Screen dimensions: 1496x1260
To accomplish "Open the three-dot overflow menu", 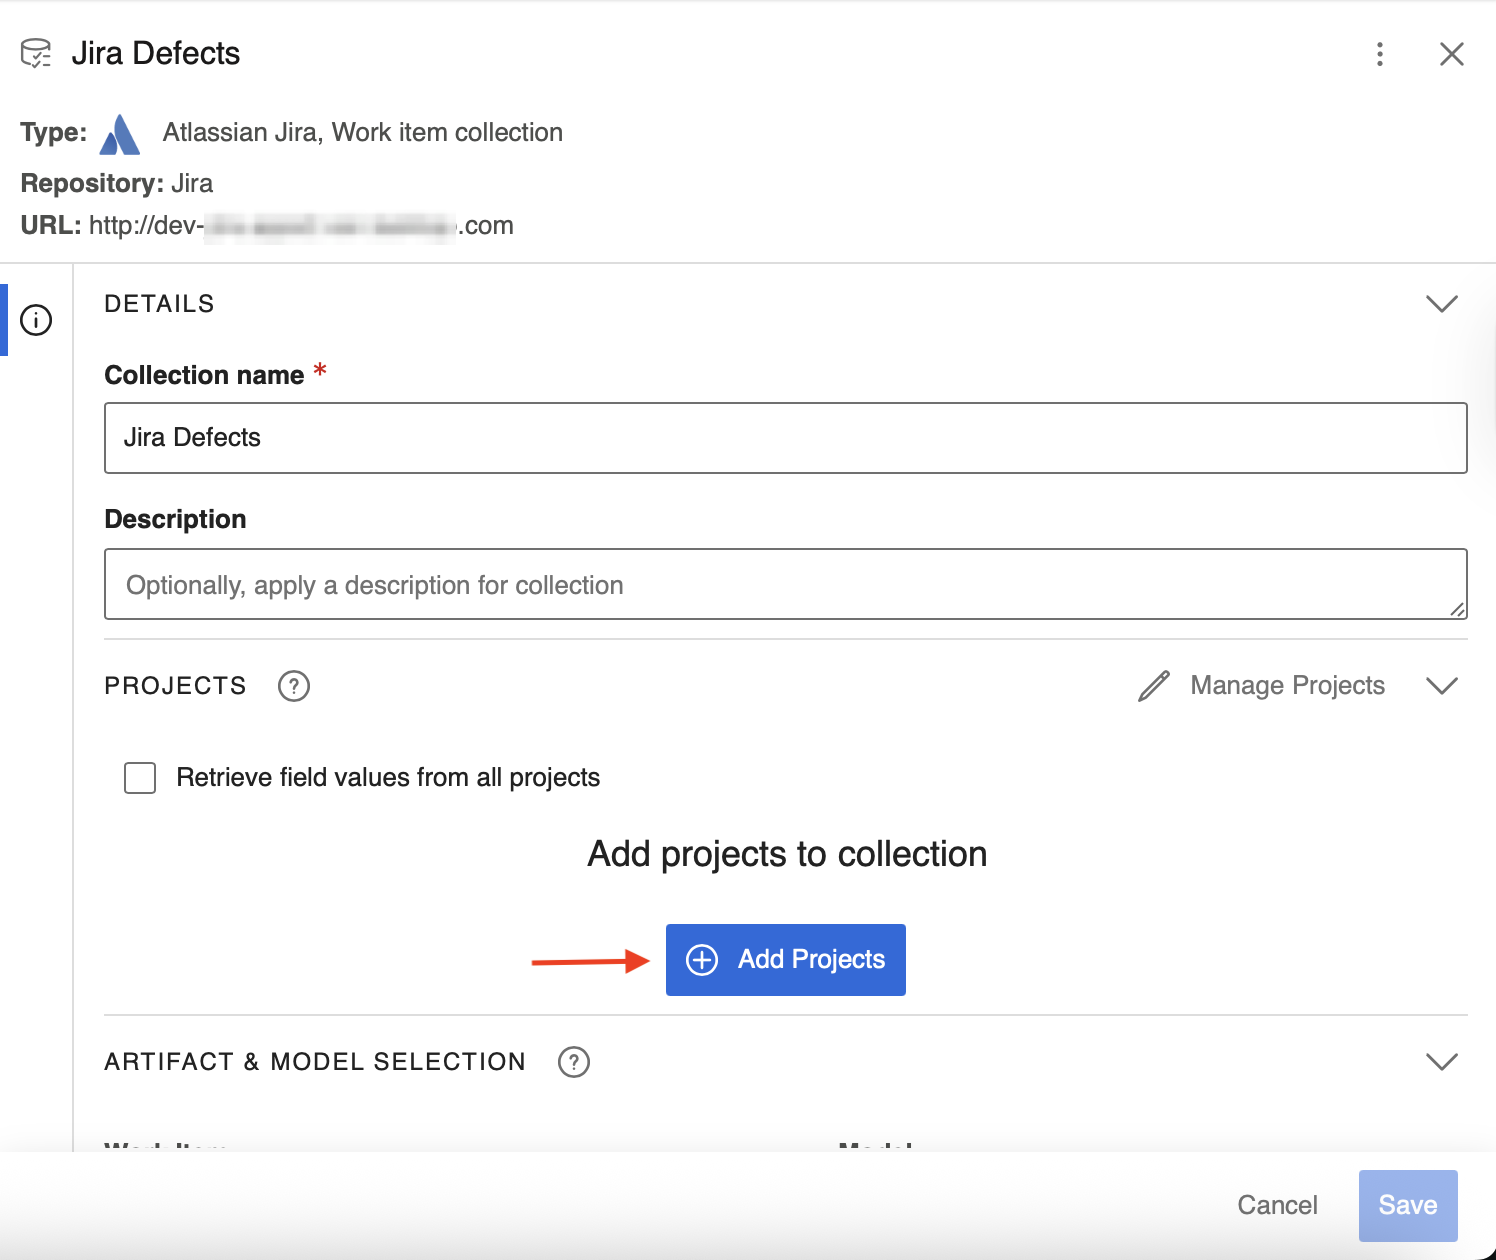I will pyautogui.click(x=1380, y=54).
